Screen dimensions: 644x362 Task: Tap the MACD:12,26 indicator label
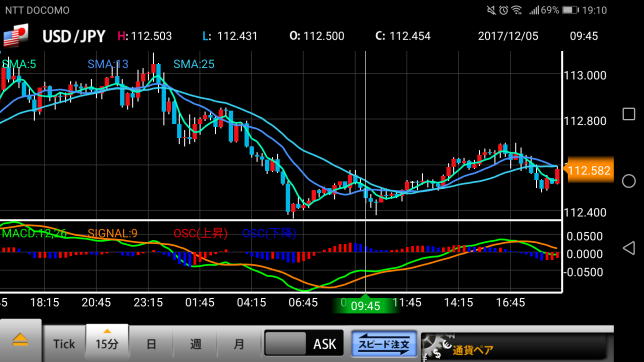pos(34,233)
